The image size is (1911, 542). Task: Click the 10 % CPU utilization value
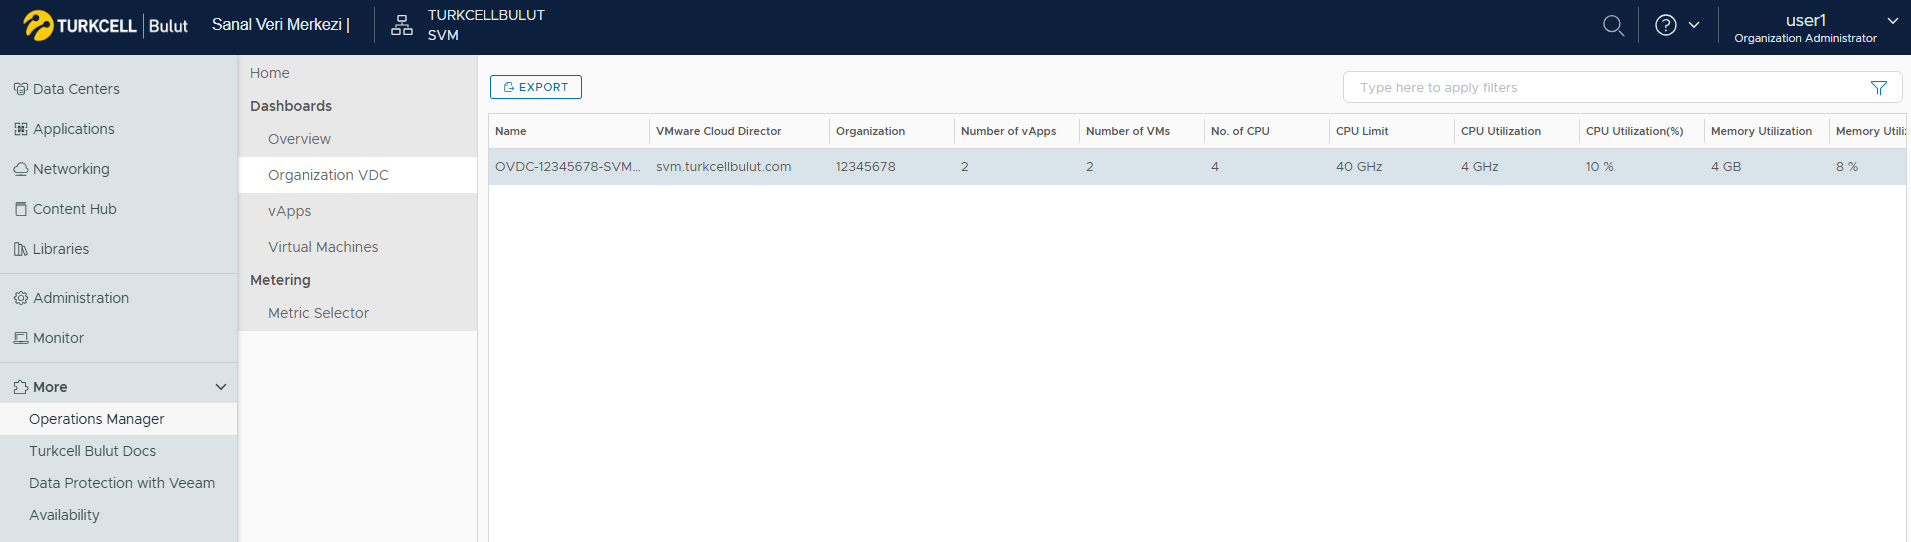(x=1599, y=167)
